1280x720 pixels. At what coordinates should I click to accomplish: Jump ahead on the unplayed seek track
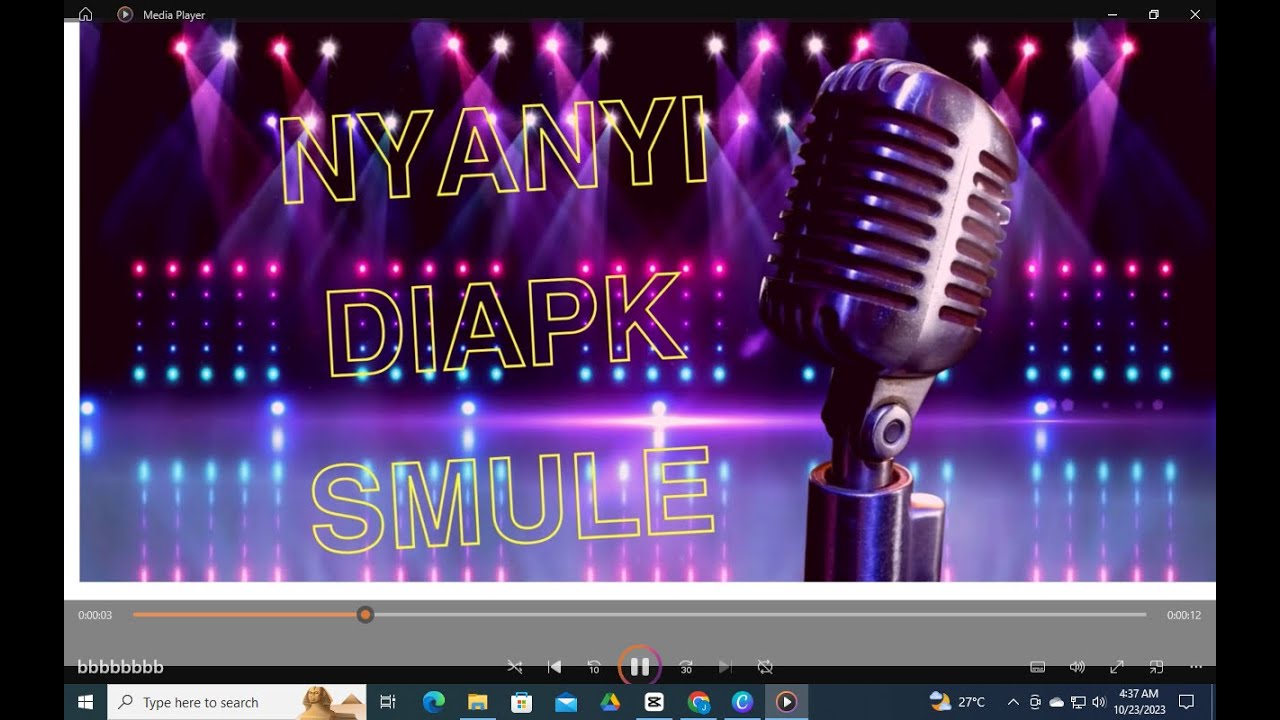(760, 614)
